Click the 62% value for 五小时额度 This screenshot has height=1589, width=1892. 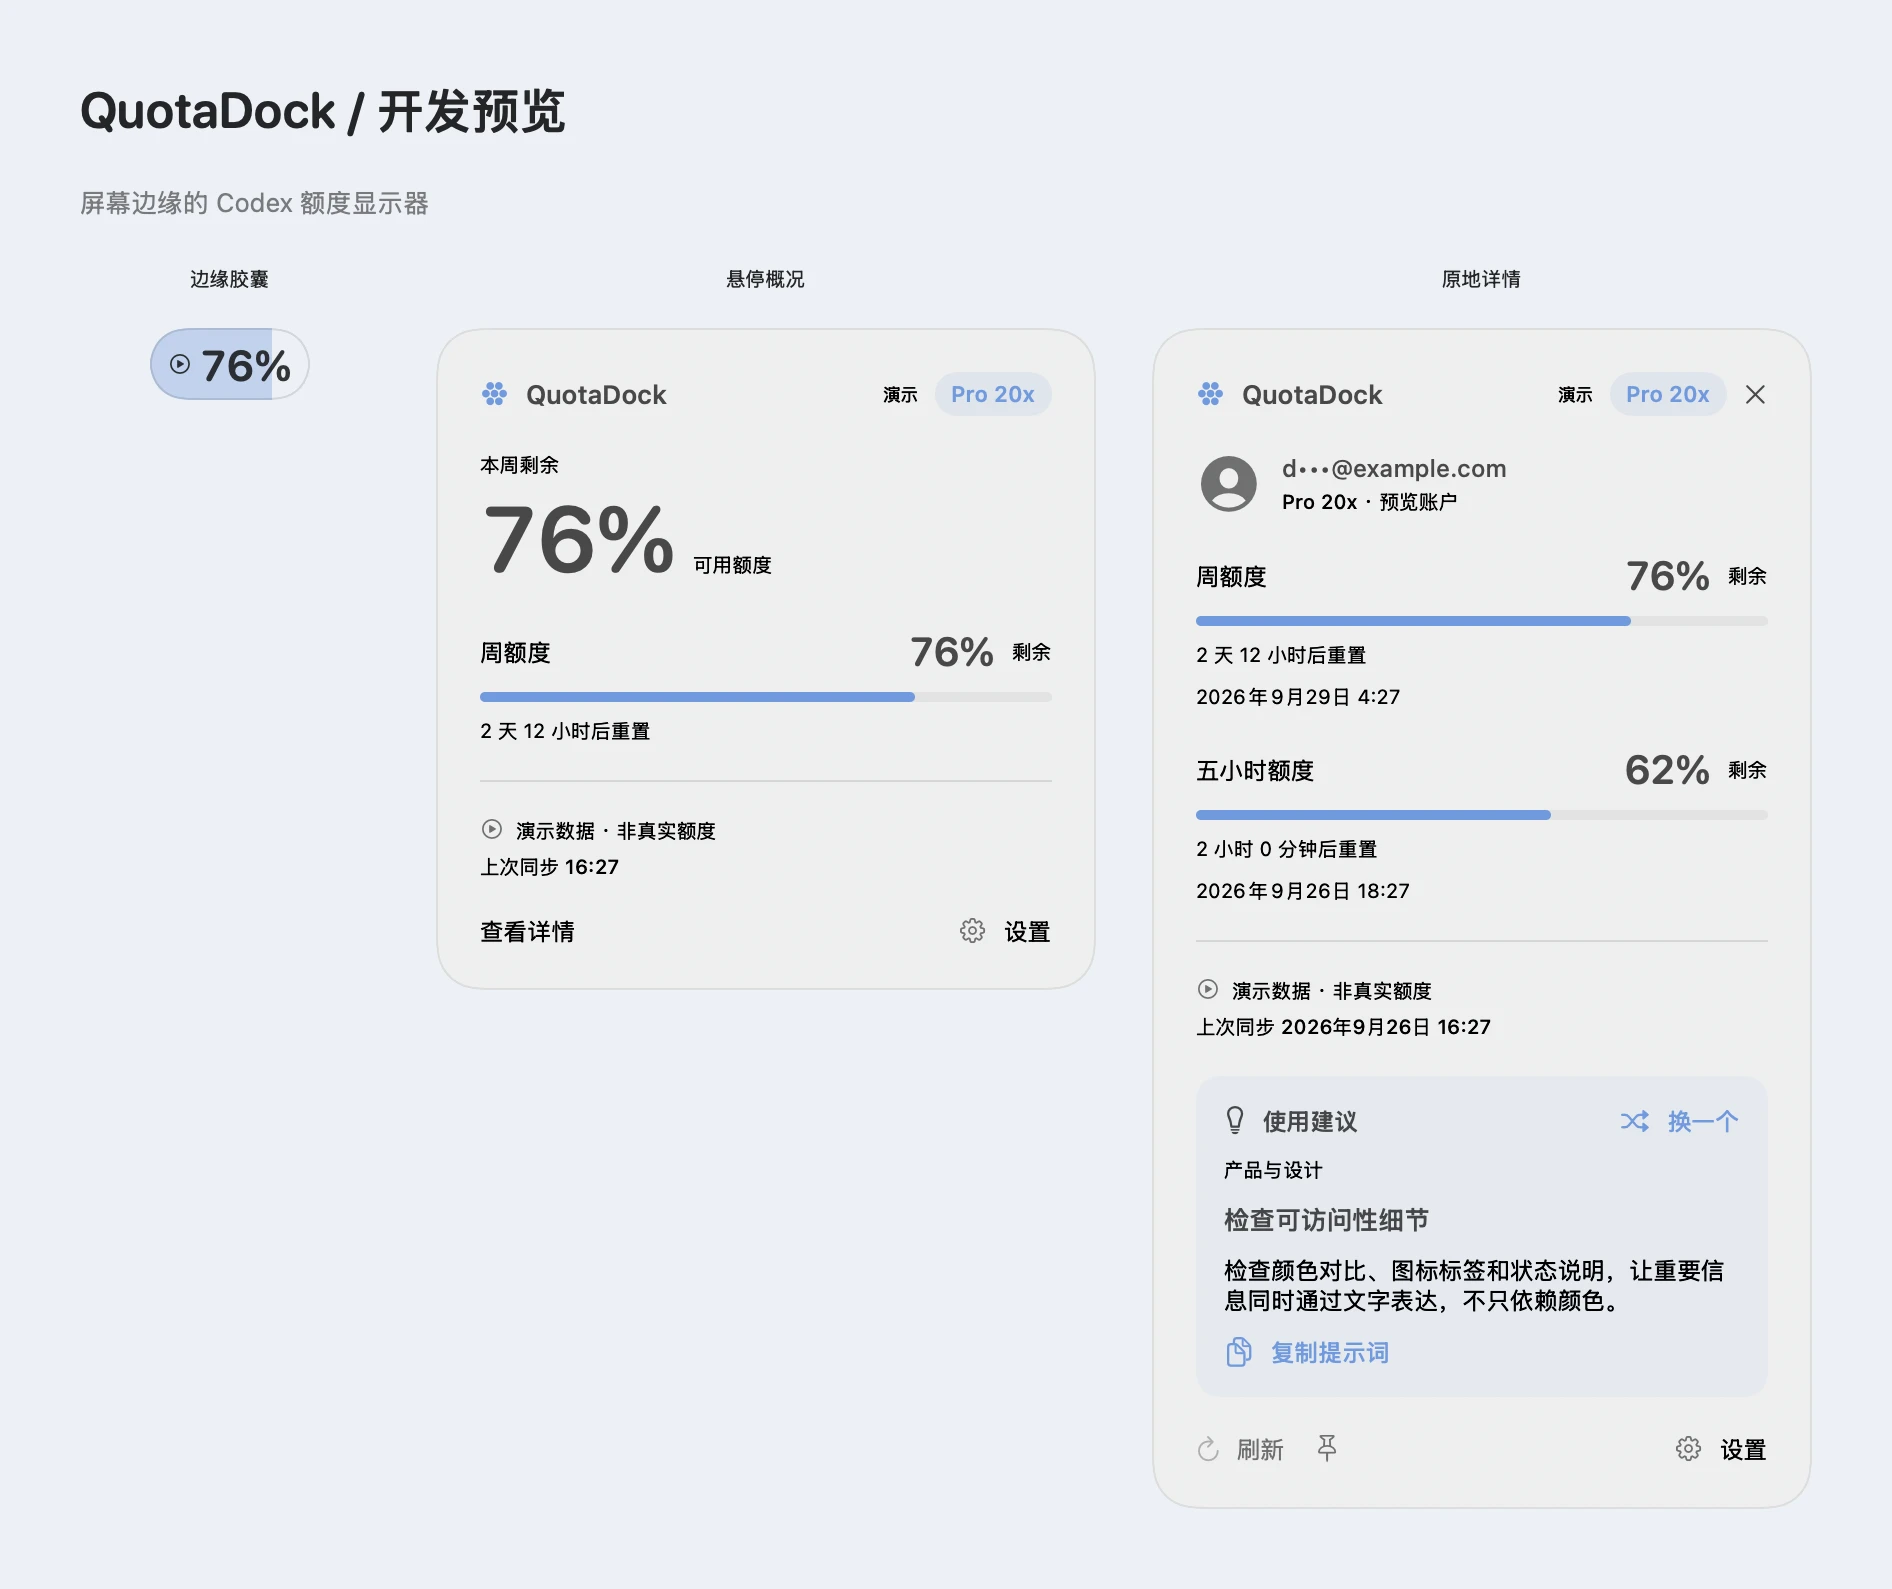(x=1667, y=770)
